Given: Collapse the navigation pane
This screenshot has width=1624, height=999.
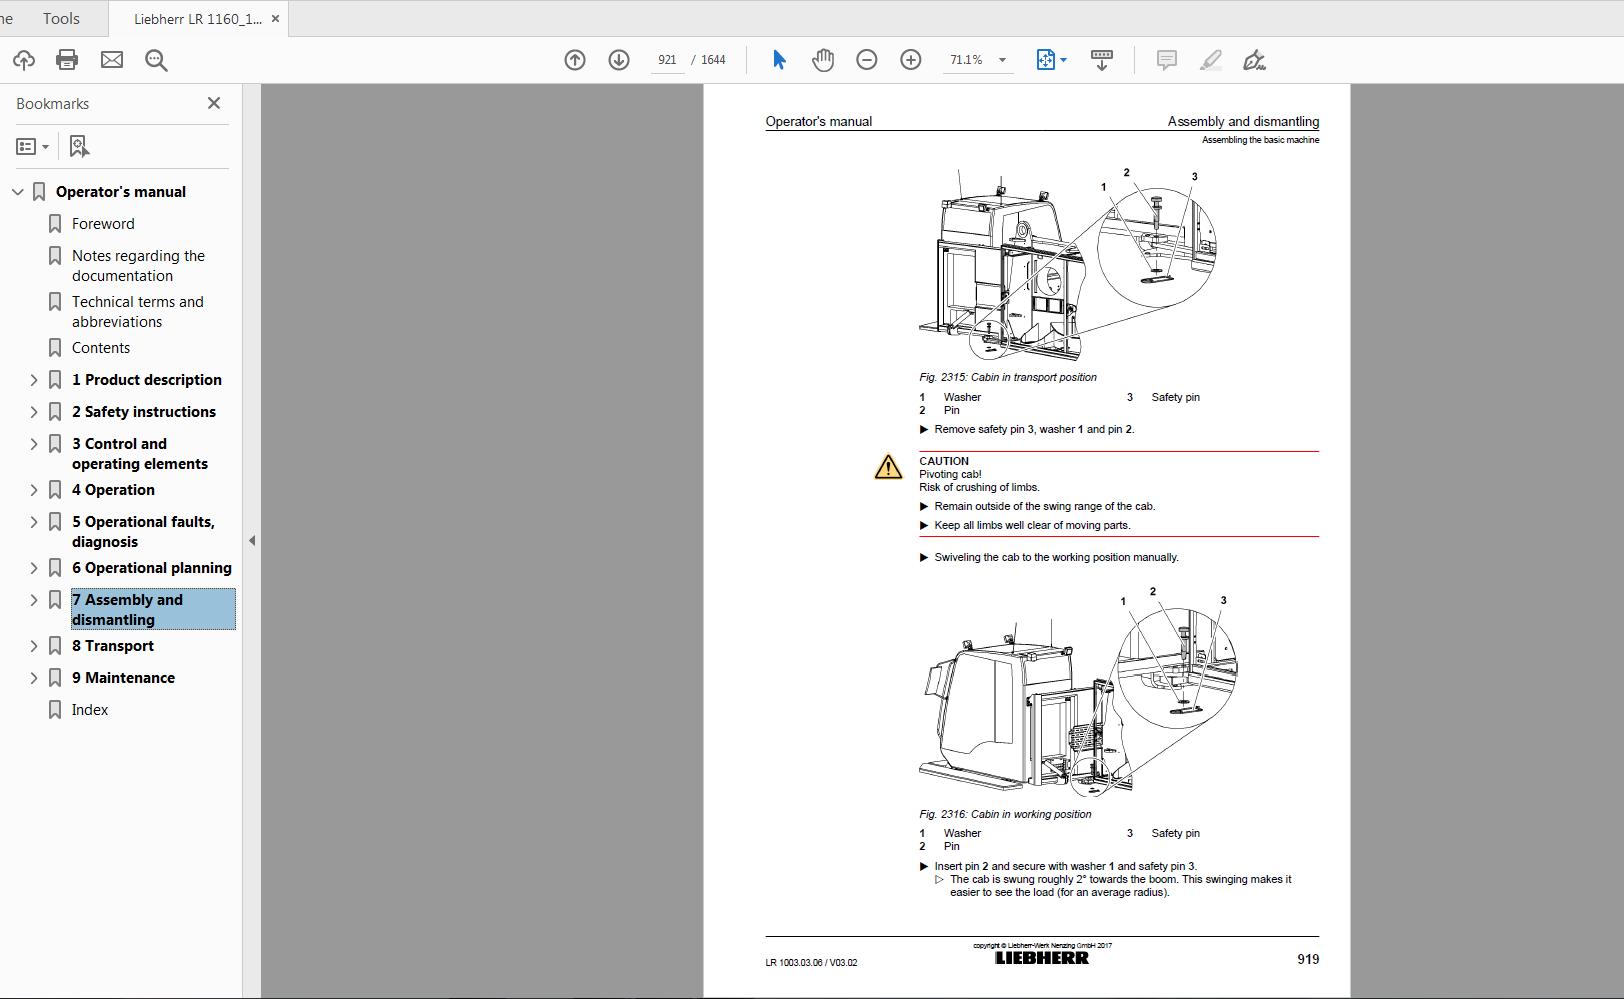Looking at the screenshot, I should coord(253,540).
